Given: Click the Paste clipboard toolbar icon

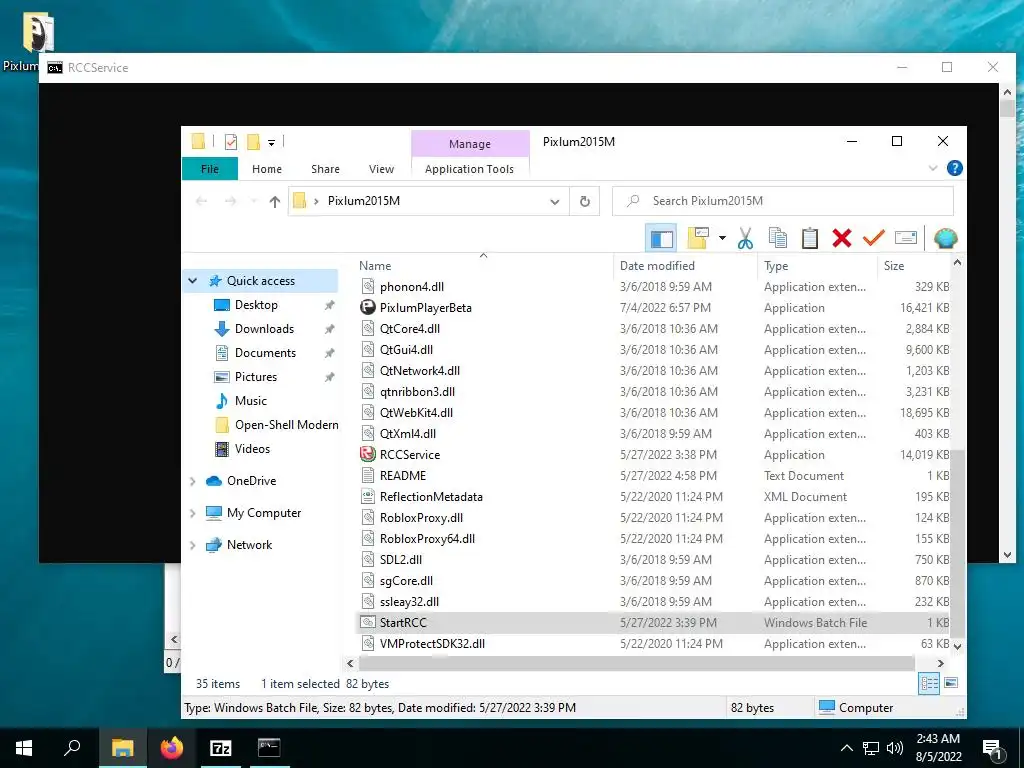Looking at the screenshot, I should tap(809, 238).
